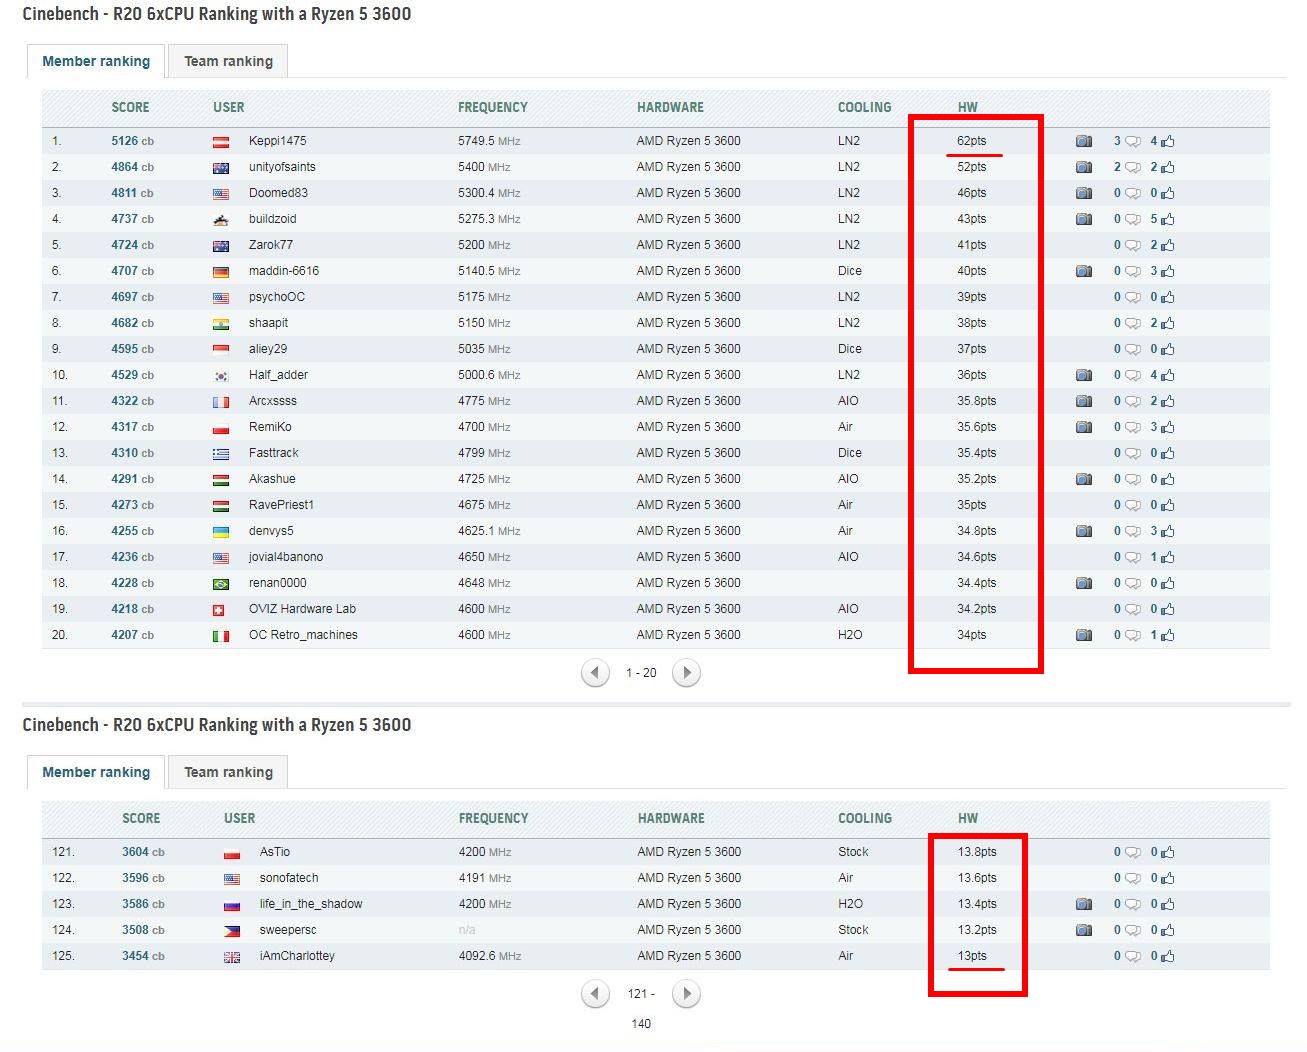Go to the previous page before 1 - 20

point(595,673)
